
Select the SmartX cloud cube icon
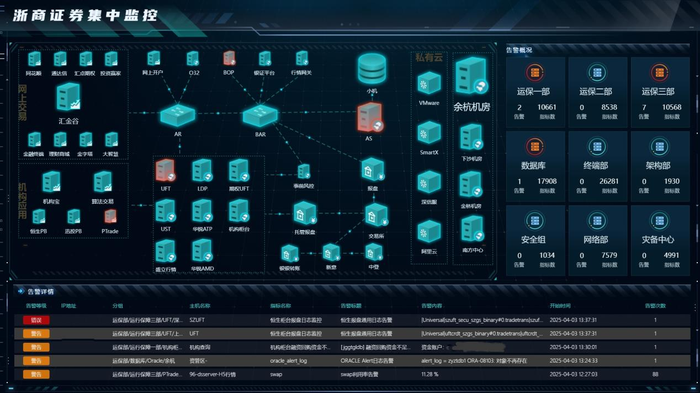tap(429, 134)
